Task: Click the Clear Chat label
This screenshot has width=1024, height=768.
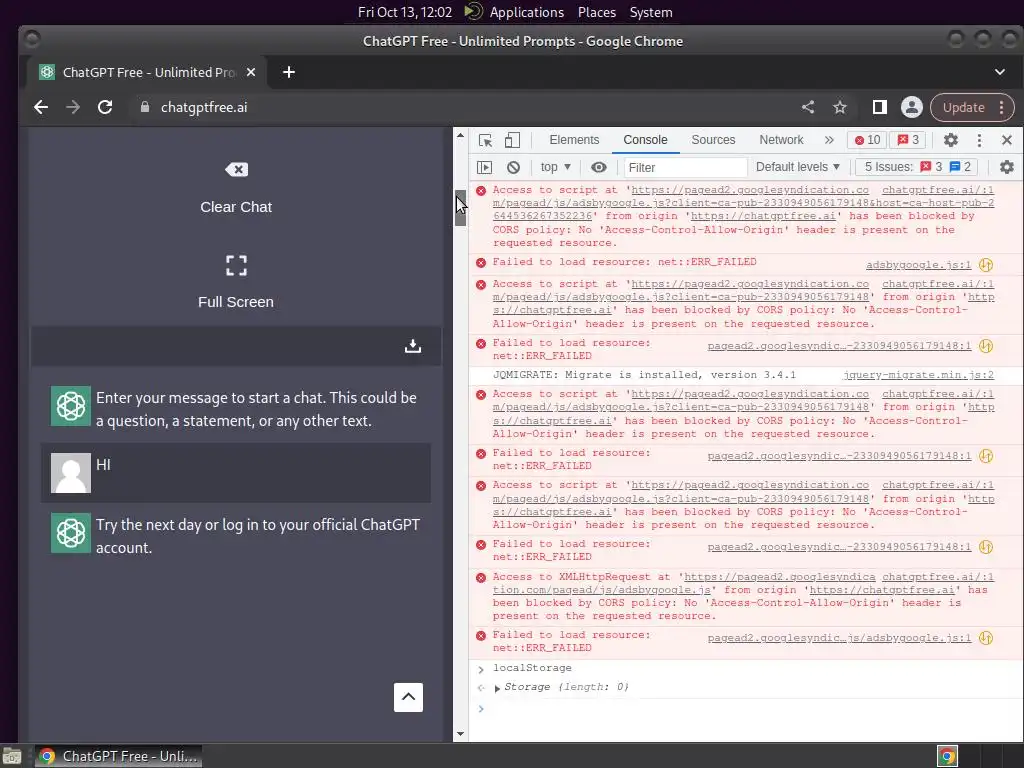Action: (x=236, y=207)
